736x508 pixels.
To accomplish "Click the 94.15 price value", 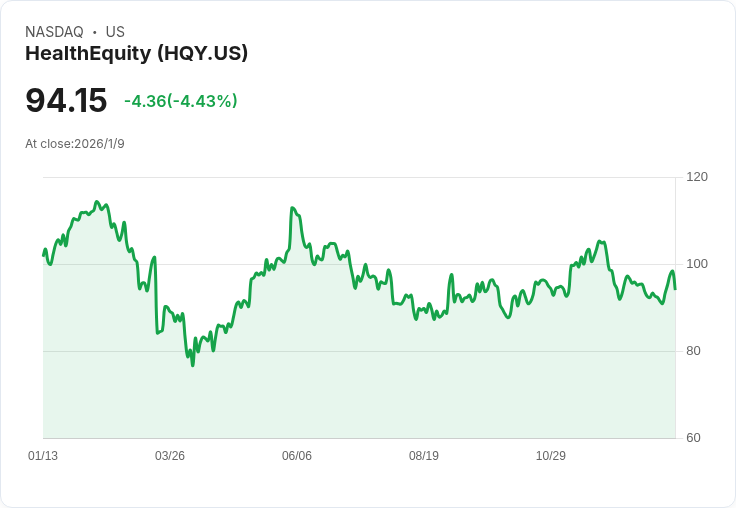I will pos(66,100).
